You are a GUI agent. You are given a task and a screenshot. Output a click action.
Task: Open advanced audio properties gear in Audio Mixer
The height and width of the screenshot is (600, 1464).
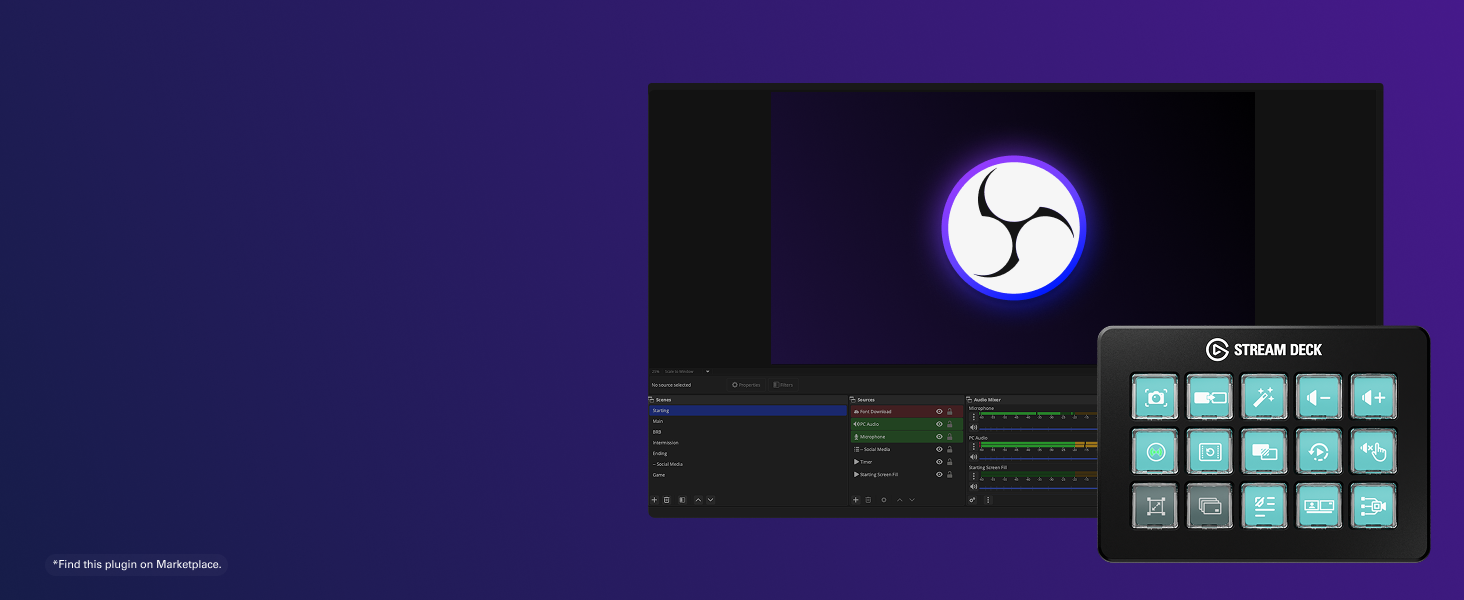(x=973, y=499)
